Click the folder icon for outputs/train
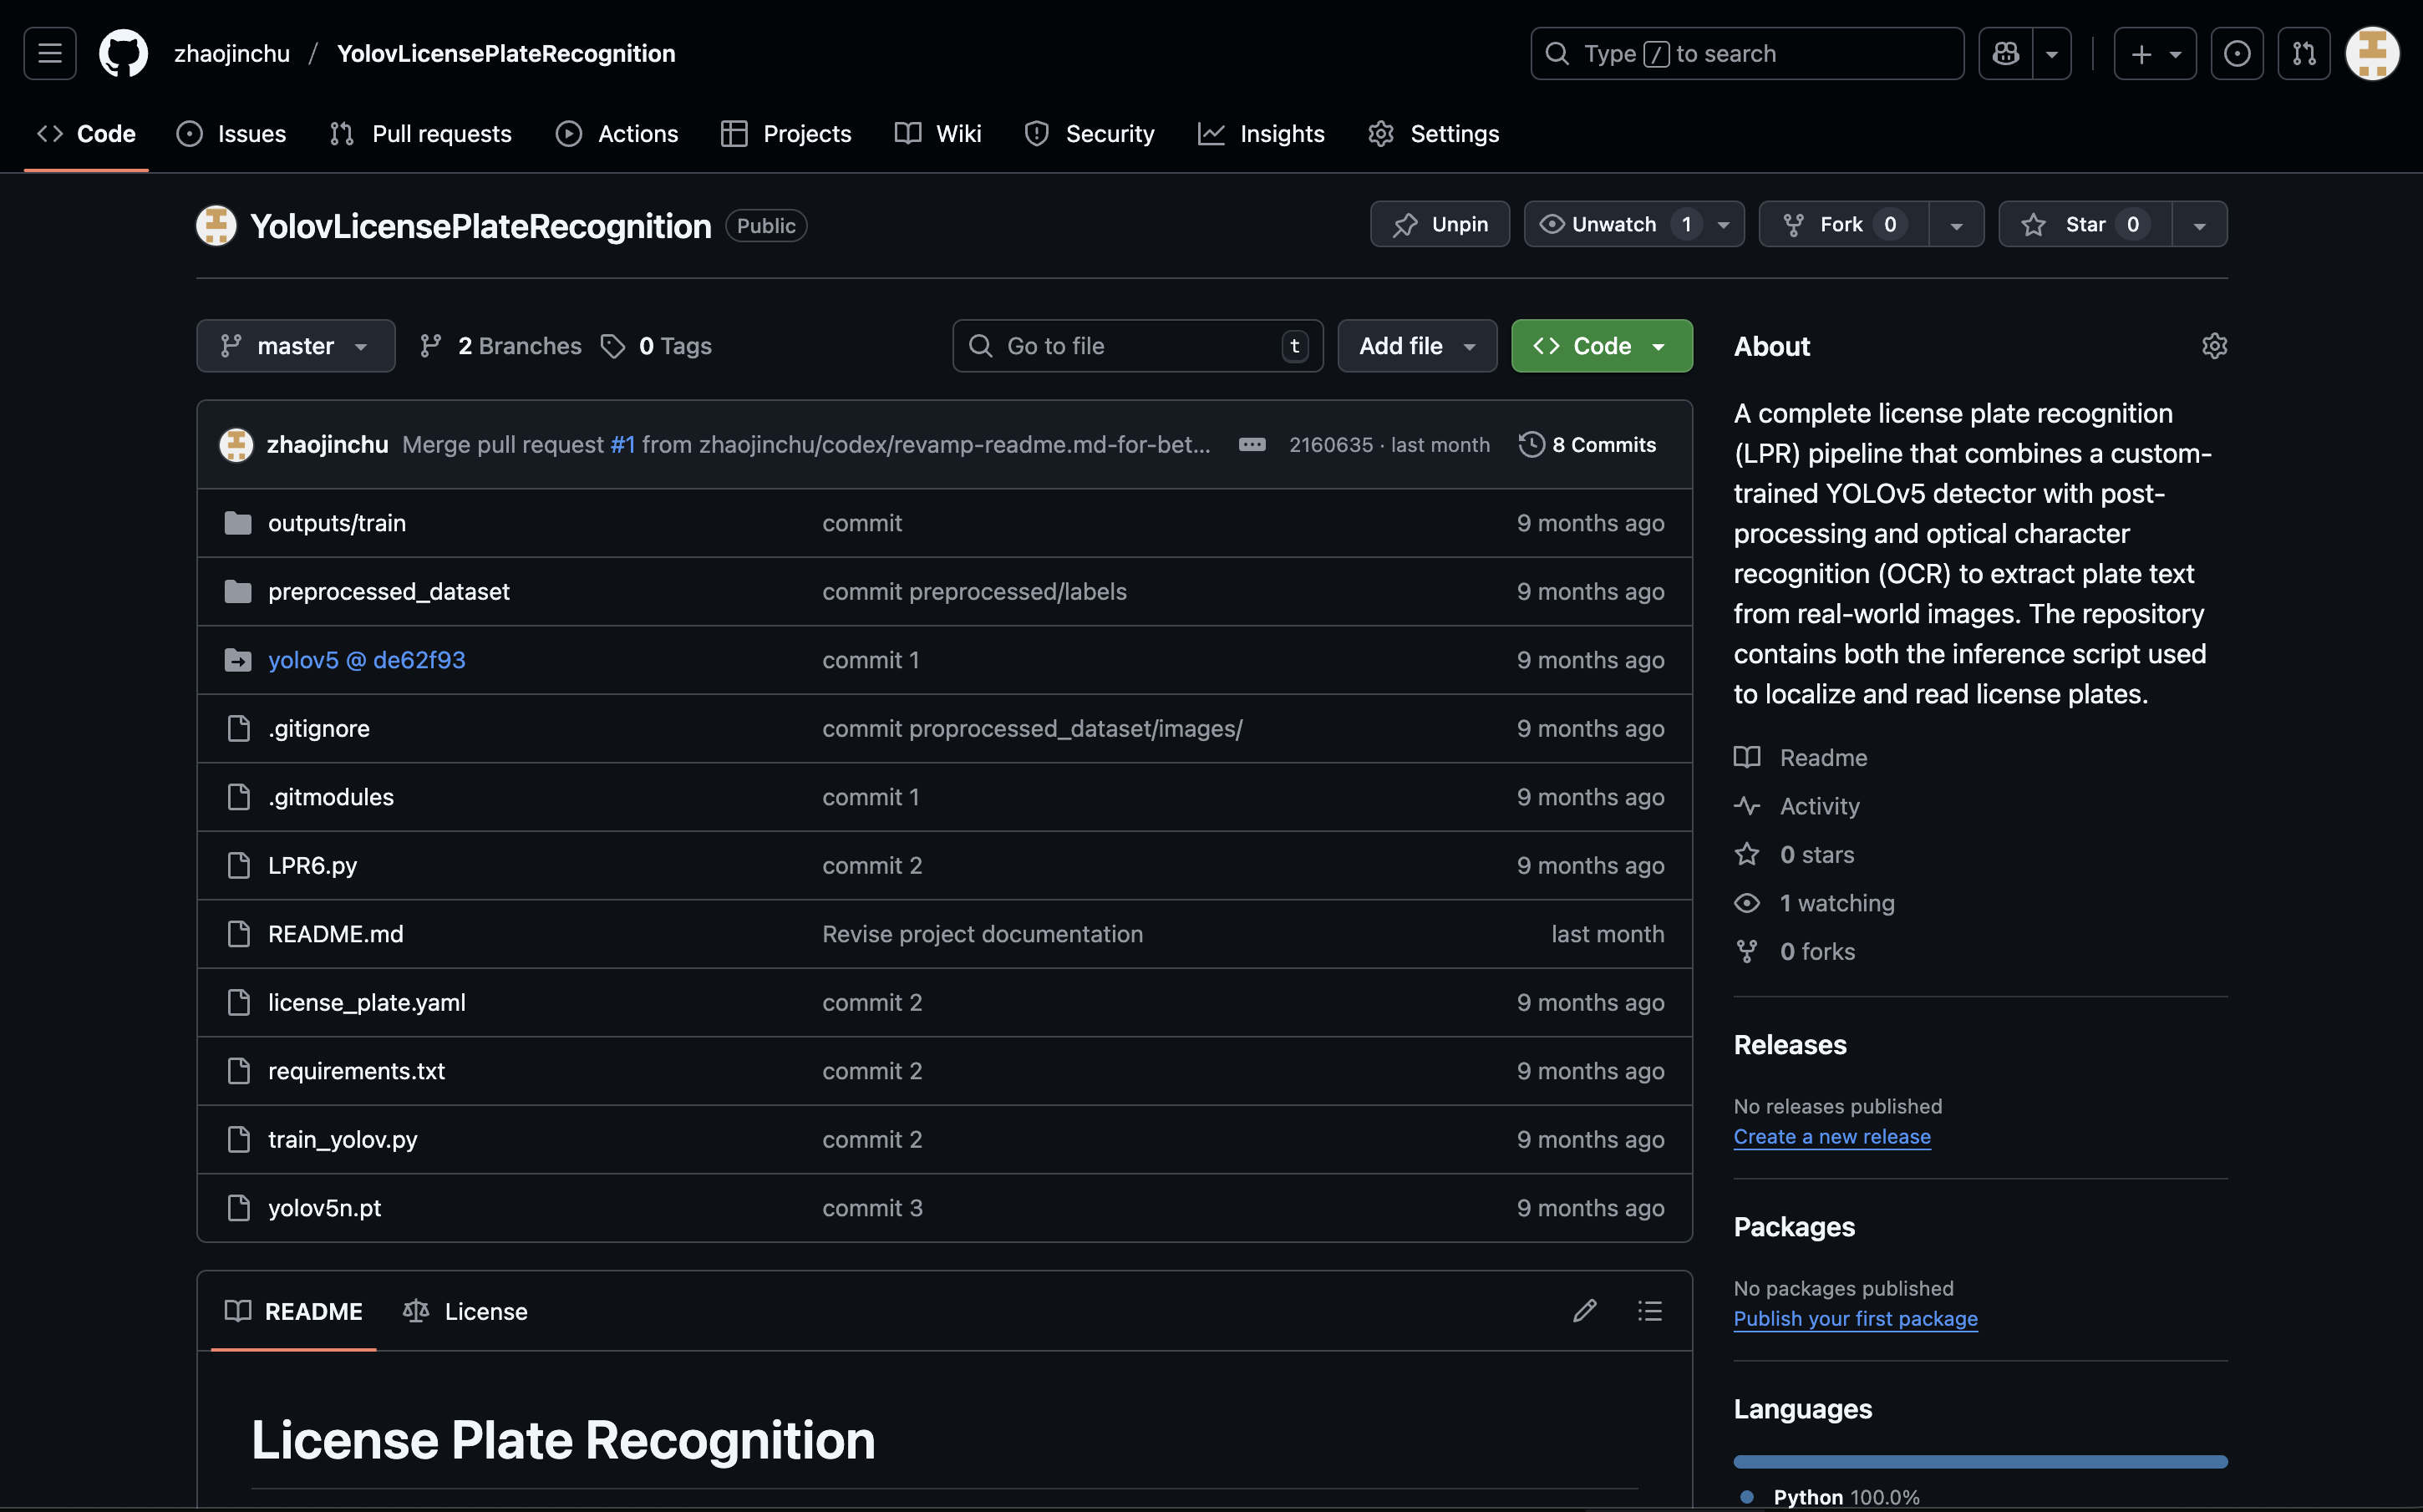The height and width of the screenshot is (1512, 2423). tap(238, 523)
